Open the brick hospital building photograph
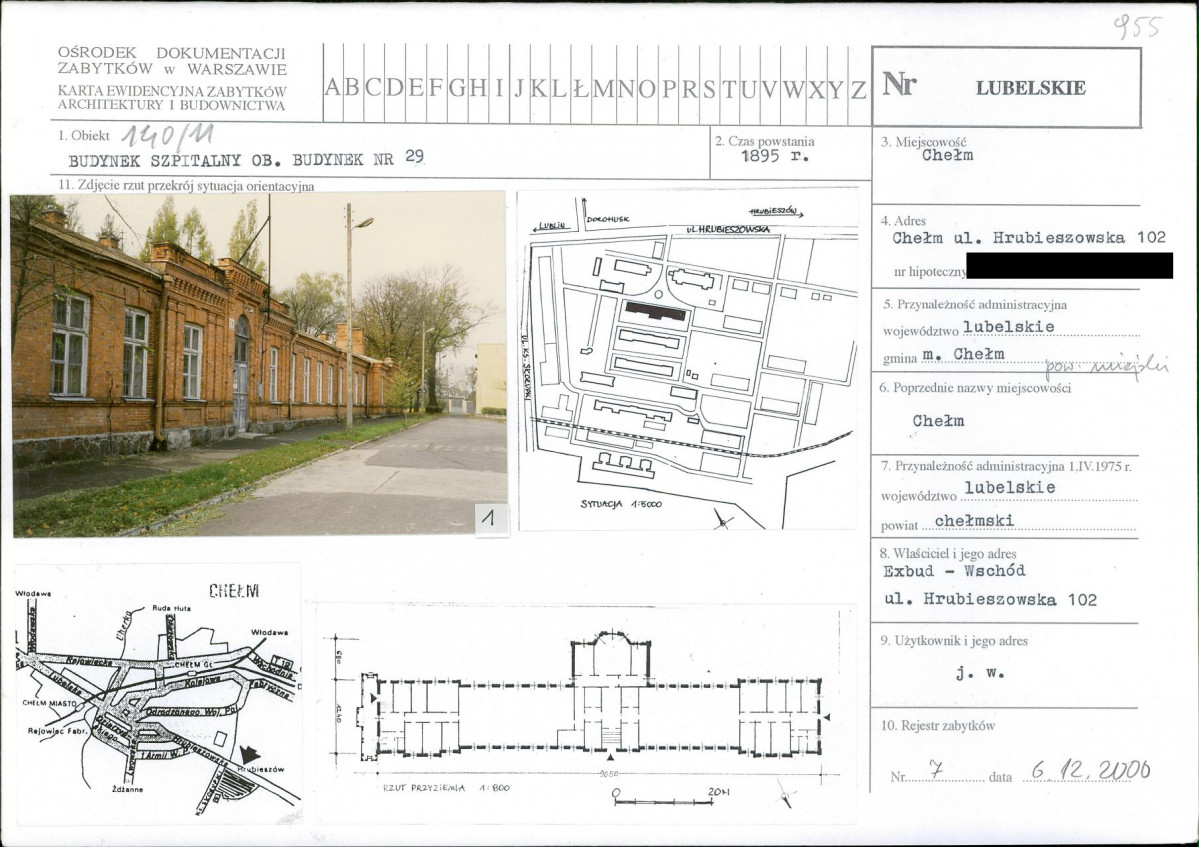The height and width of the screenshot is (847, 1199). 259,363
